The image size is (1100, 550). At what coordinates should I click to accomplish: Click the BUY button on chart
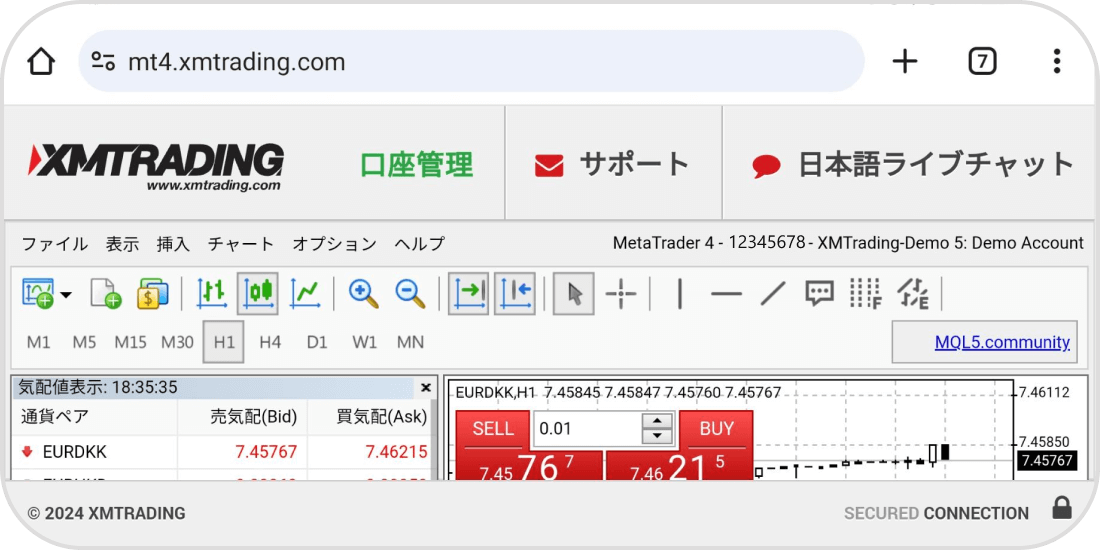pyautogui.click(x=716, y=429)
